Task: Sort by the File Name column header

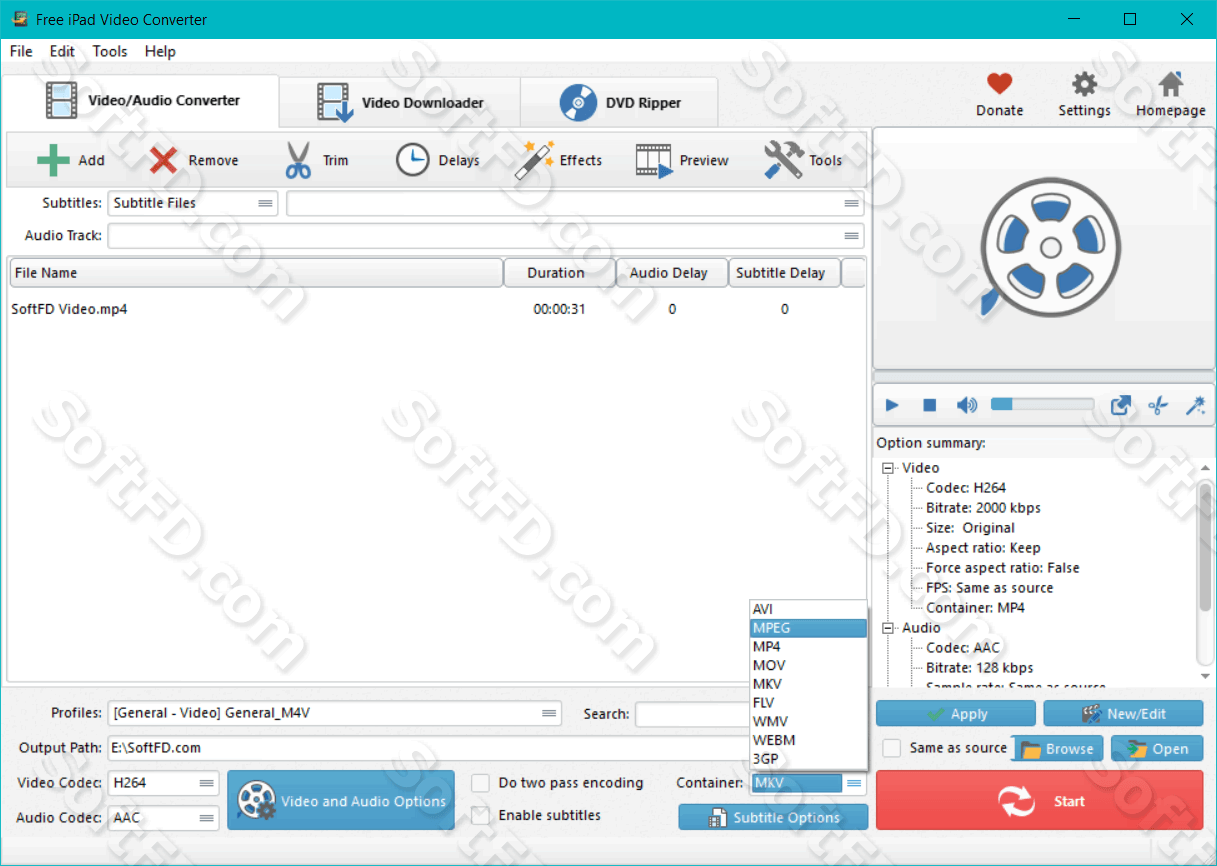Action: pos(256,273)
